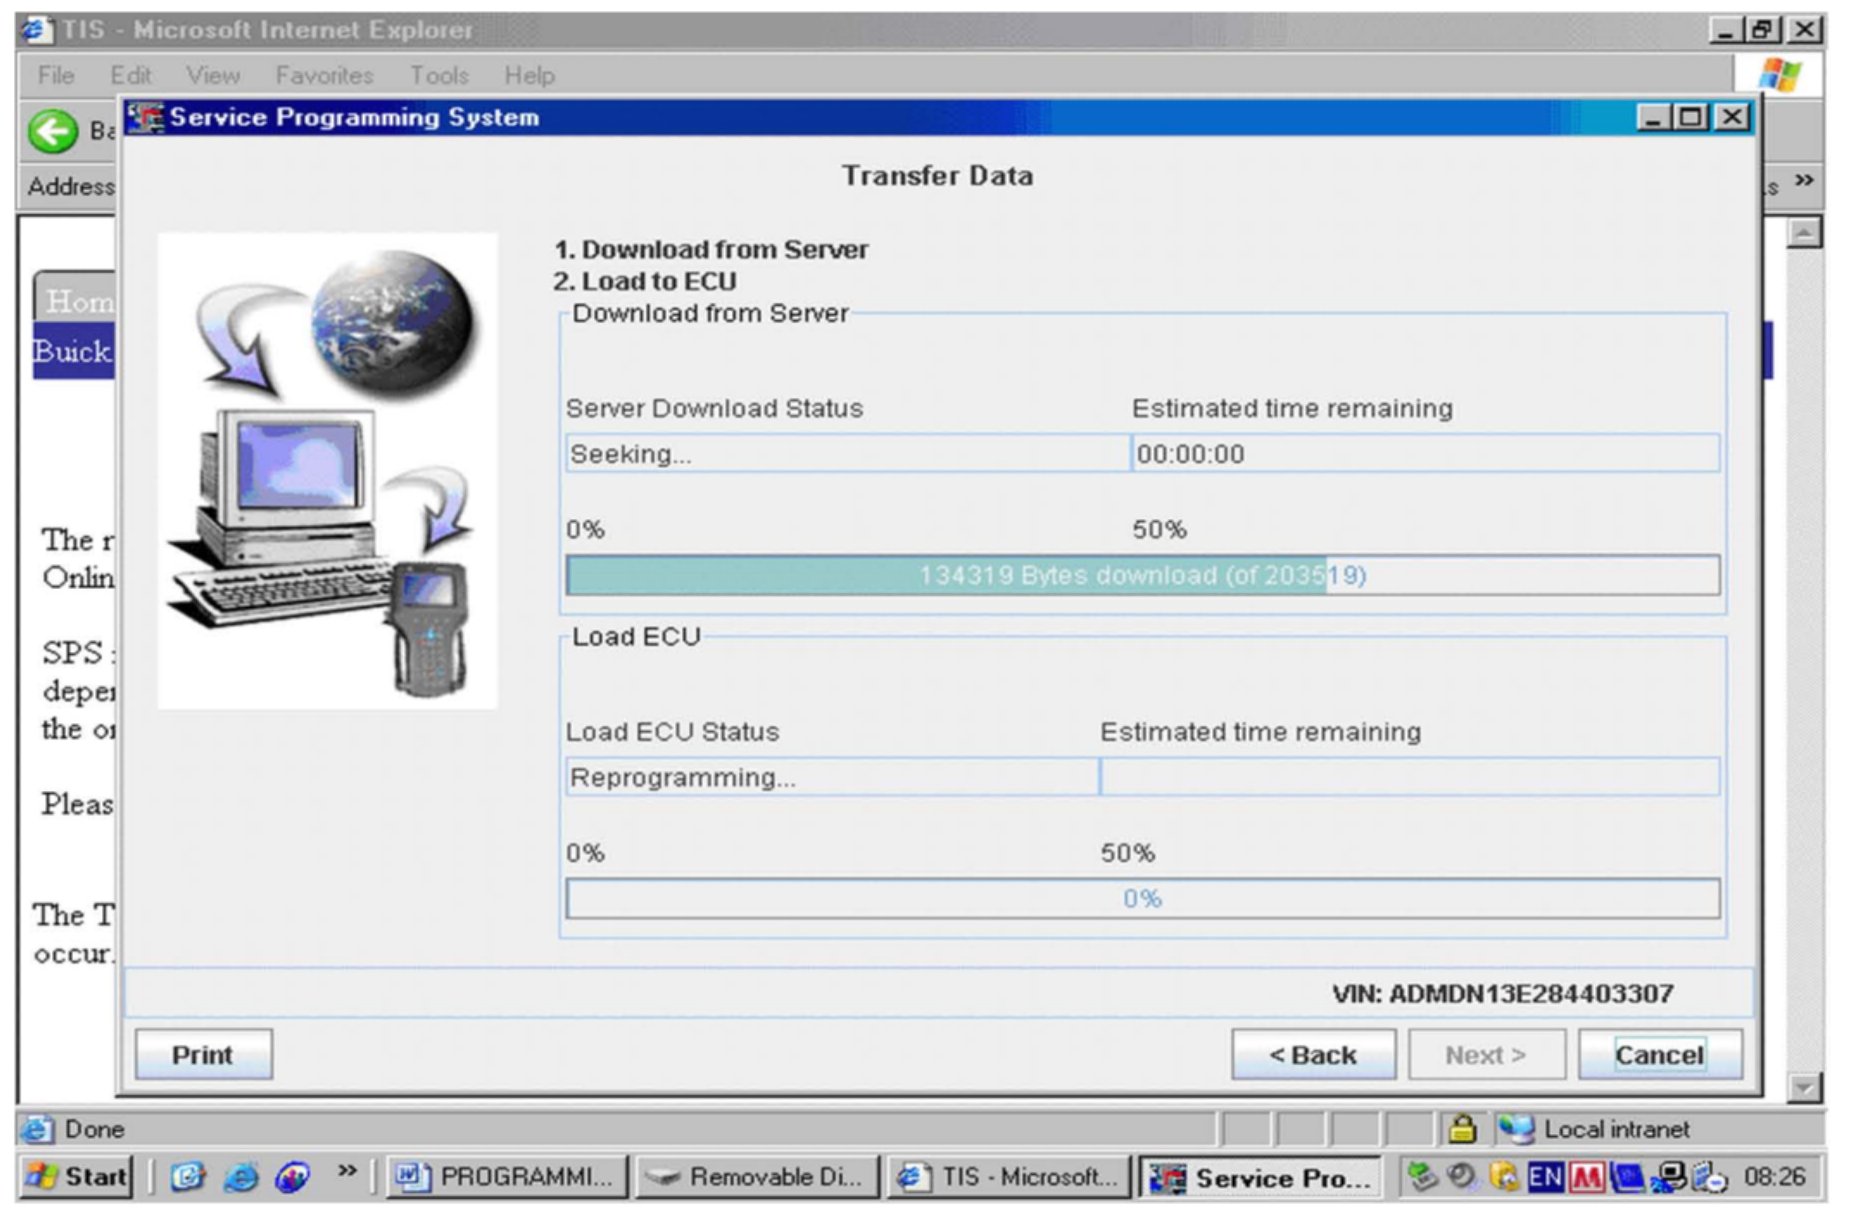Open the Favorites menu
The image size is (1855, 1225).
point(323,75)
